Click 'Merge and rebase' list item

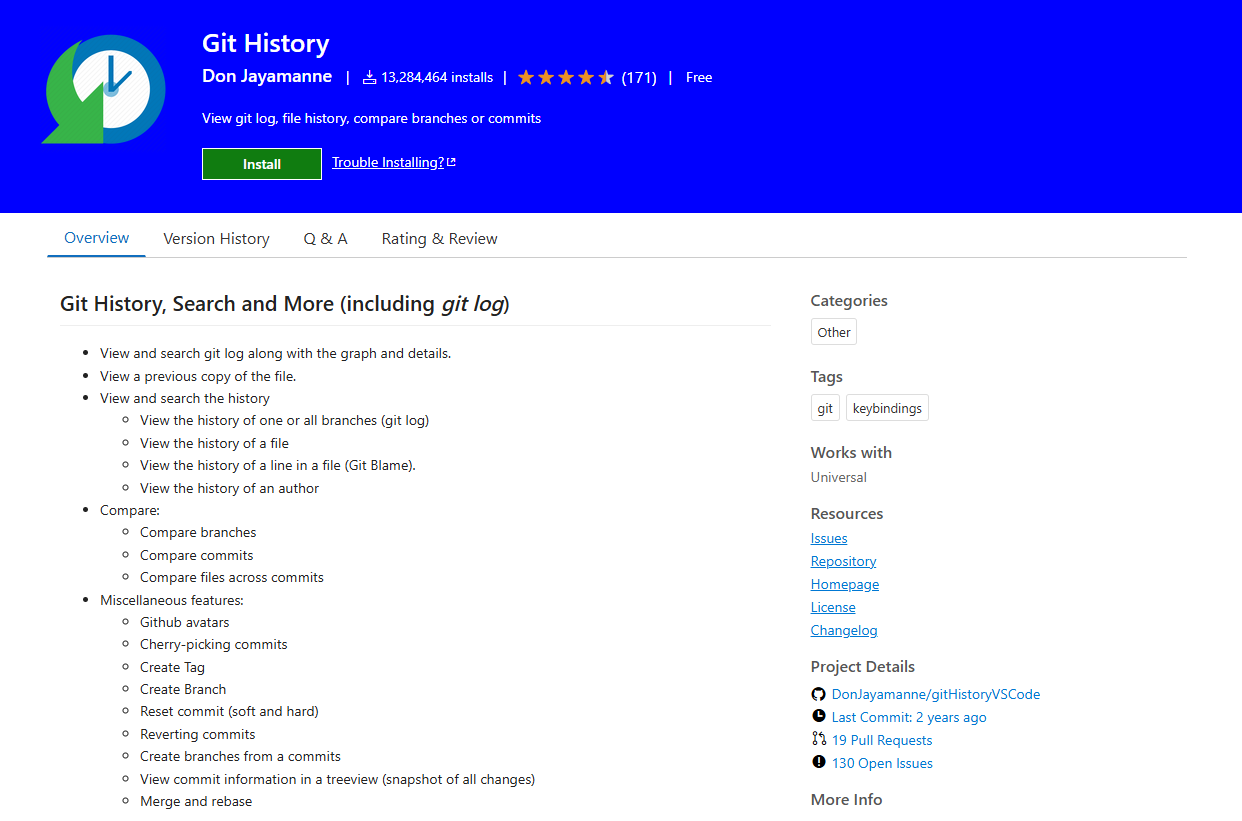tap(196, 801)
